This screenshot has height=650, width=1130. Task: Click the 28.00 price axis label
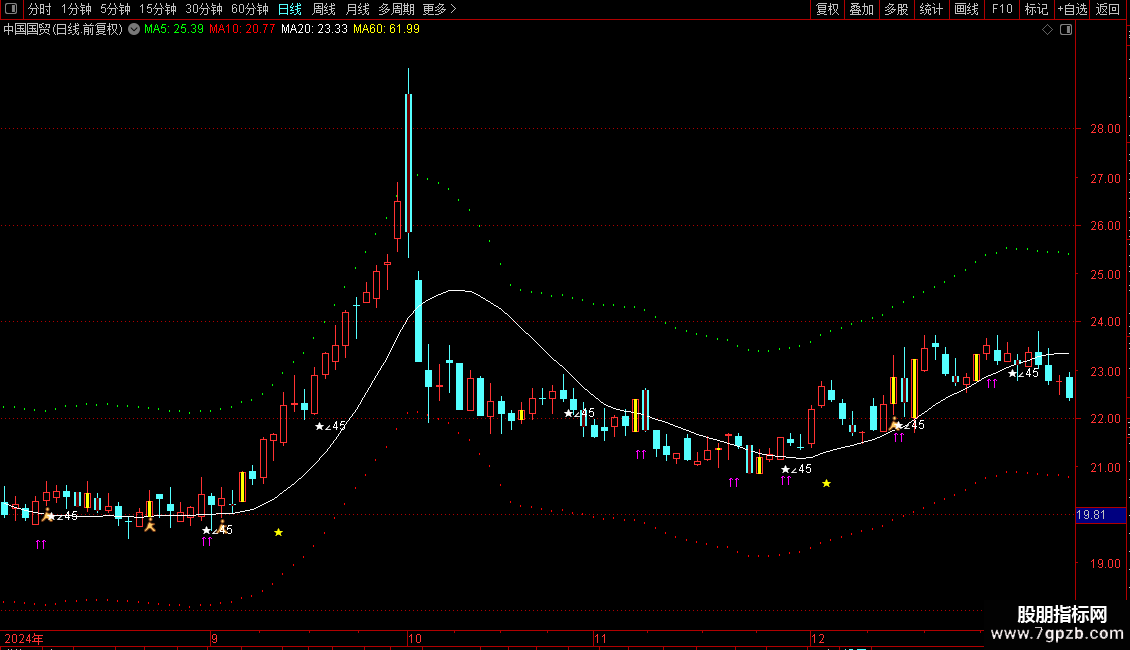(x=1105, y=129)
